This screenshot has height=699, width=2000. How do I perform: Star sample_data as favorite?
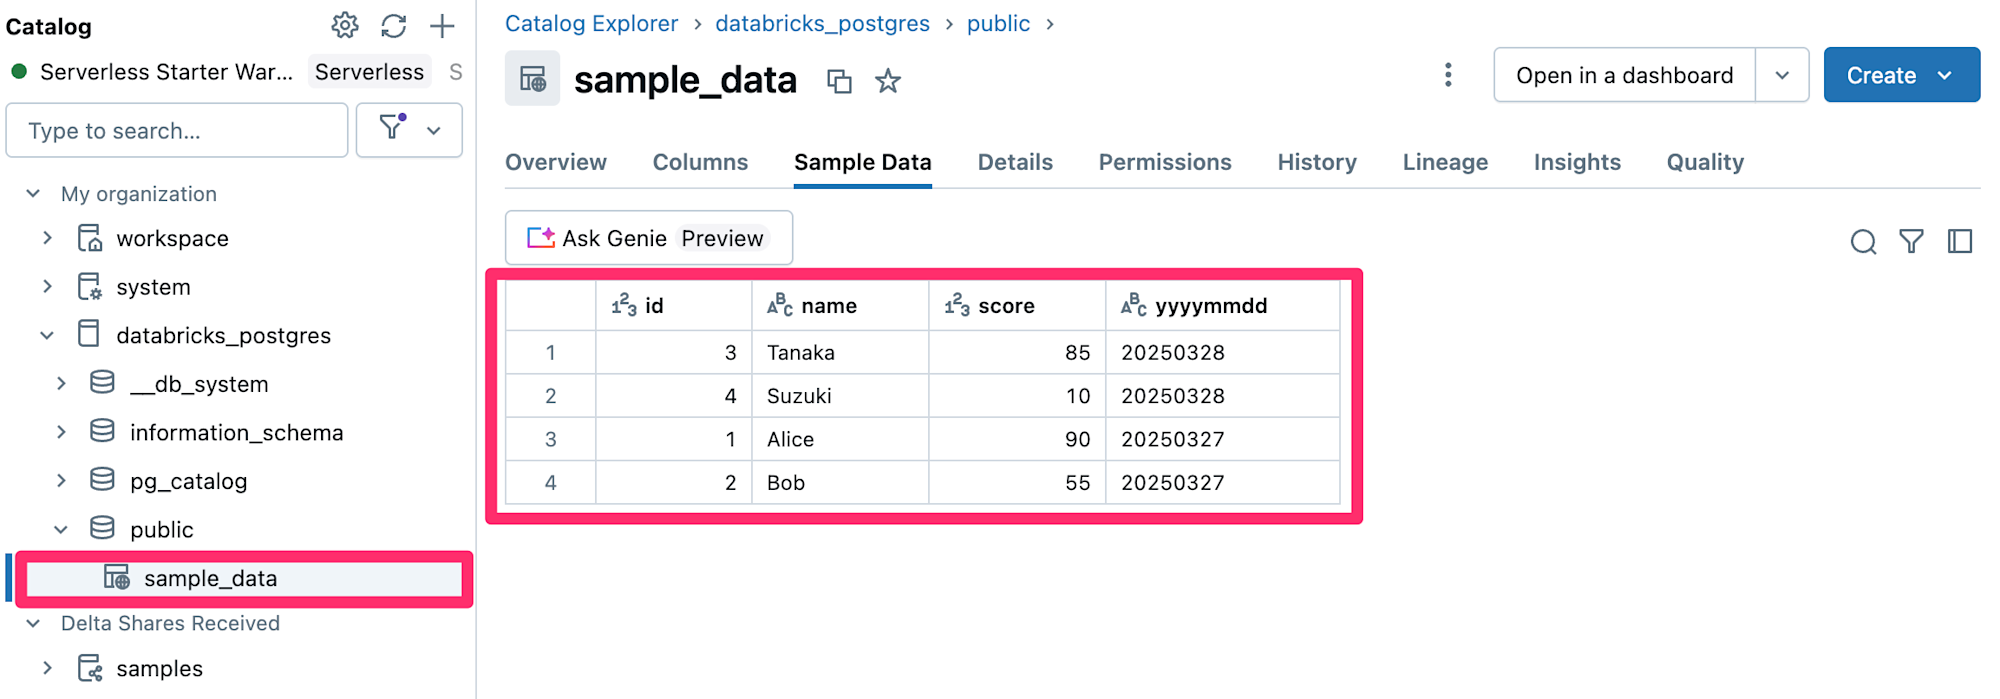click(888, 81)
